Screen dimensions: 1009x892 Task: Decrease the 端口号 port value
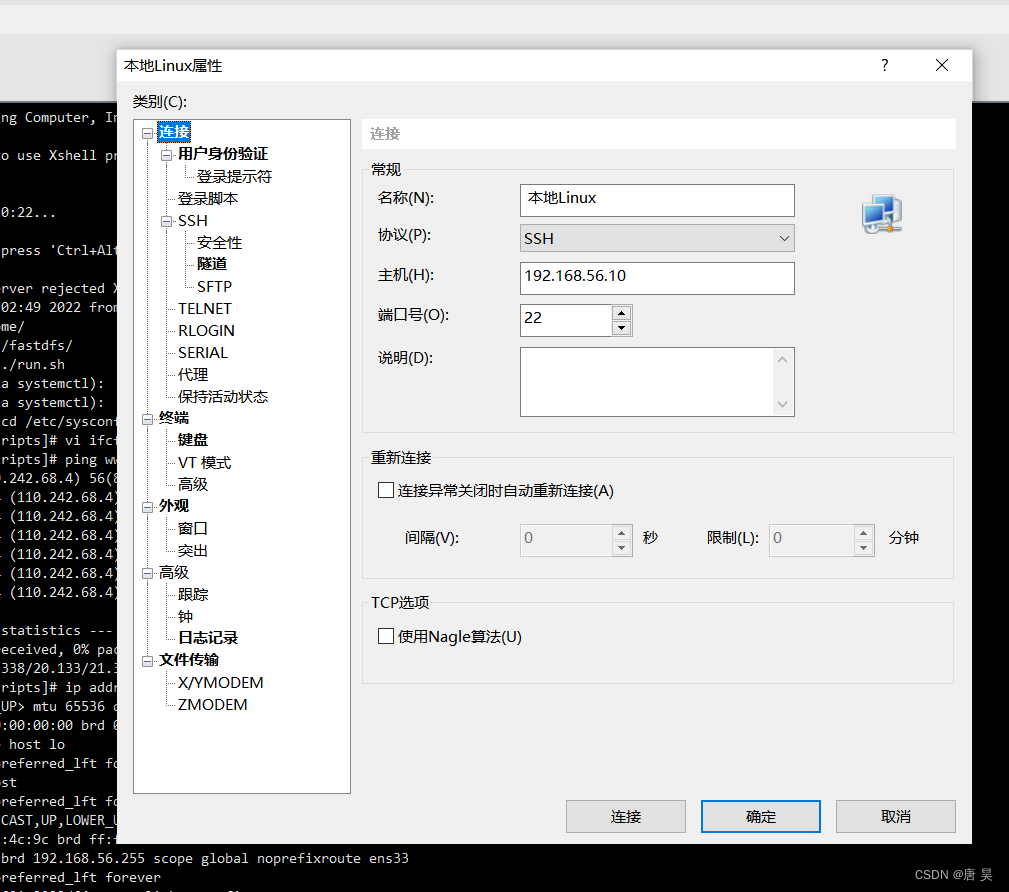click(621, 328)
